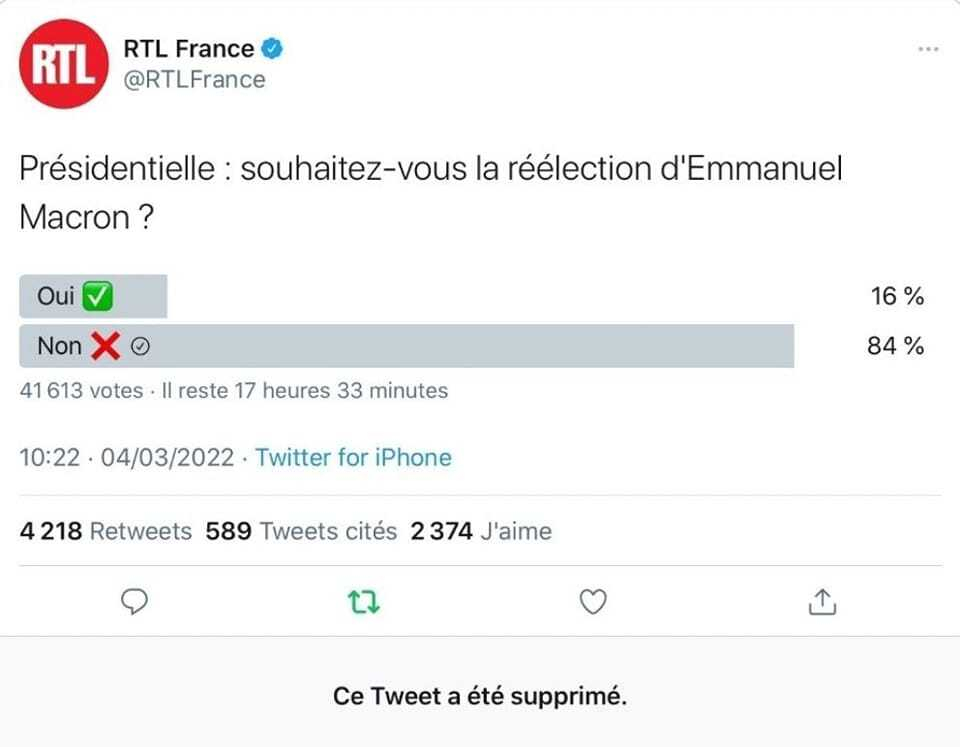
Task: Select the "Oui" poll option
Action: tap(58, 296)
